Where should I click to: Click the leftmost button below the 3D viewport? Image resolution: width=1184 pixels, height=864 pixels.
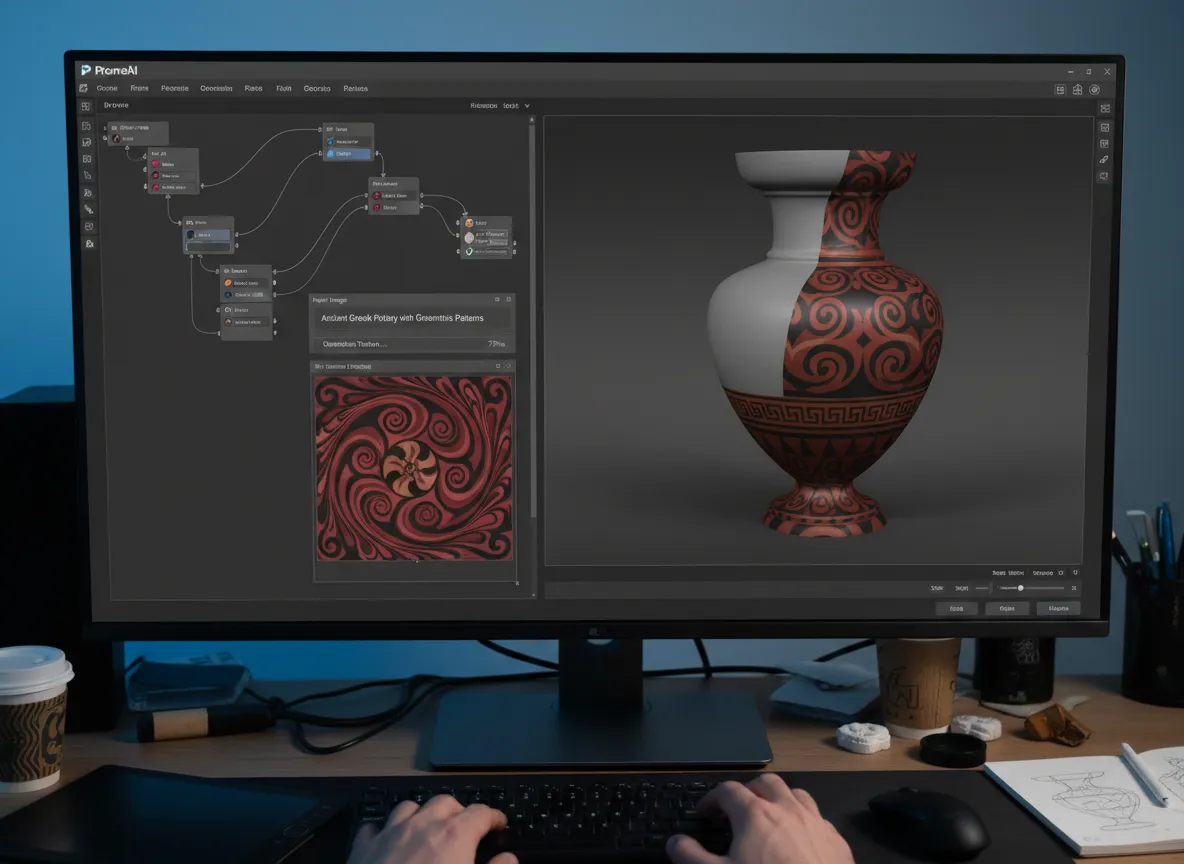point(956,608)
